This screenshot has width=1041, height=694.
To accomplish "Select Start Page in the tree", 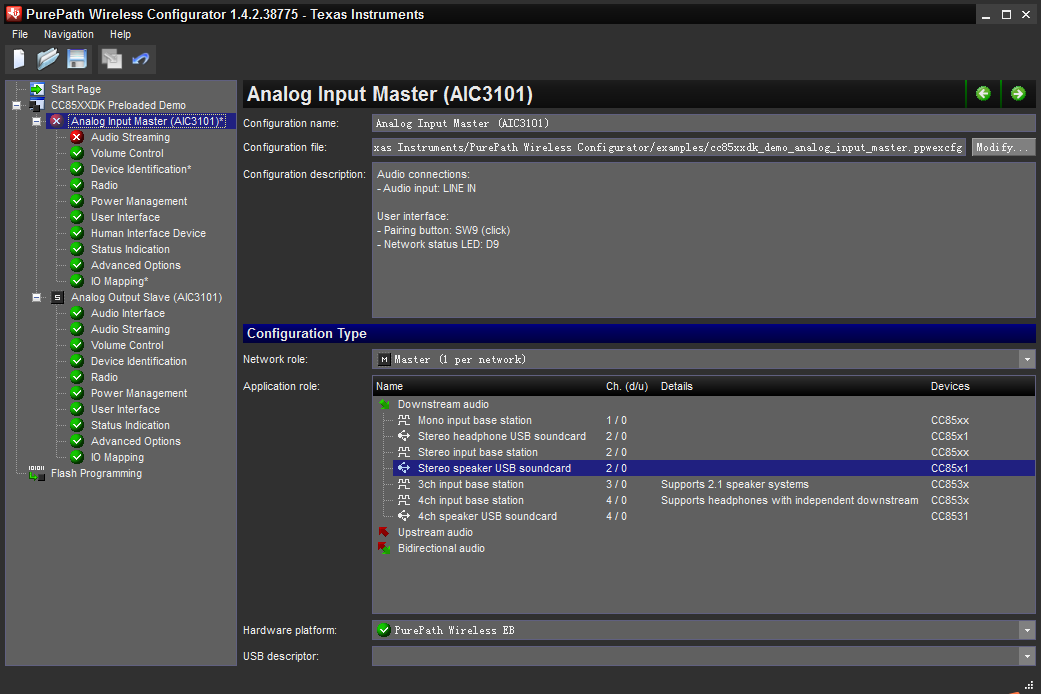I will tap(76, 89).
